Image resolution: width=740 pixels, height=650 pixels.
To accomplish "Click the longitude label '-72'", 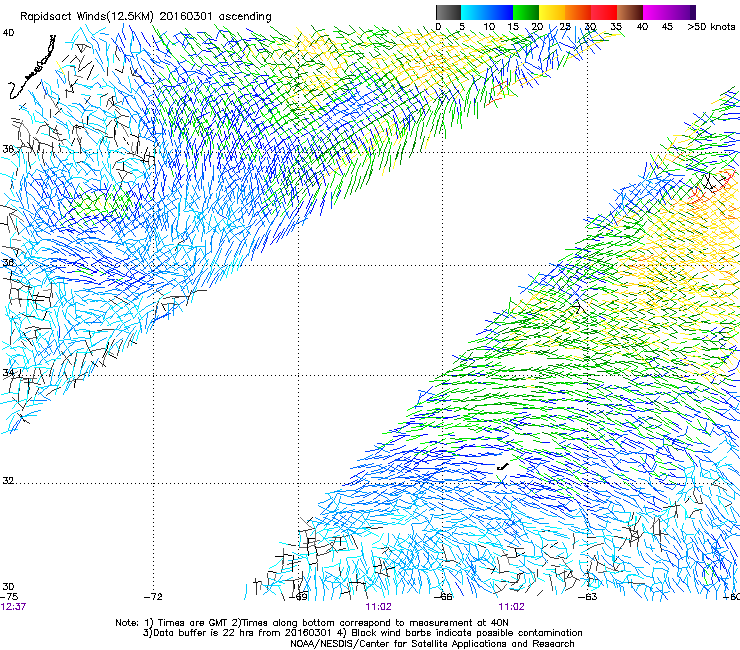I will [x=153, y=597].
